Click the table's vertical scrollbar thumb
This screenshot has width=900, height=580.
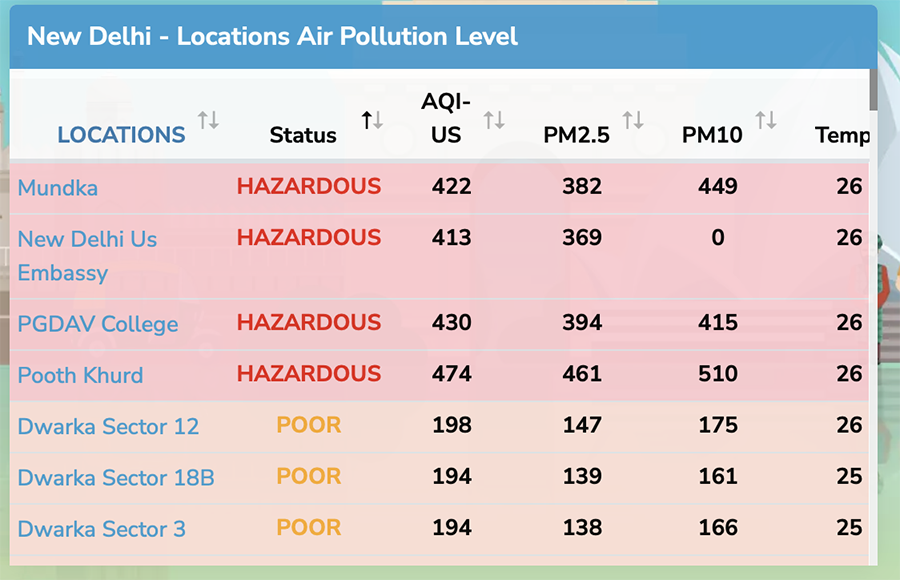pos(873,90)
